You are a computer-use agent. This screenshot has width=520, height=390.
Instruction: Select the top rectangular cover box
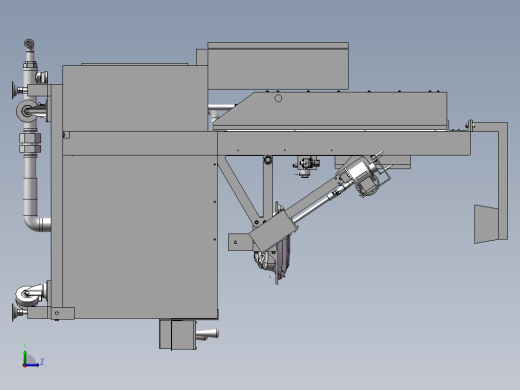[278, 66]
